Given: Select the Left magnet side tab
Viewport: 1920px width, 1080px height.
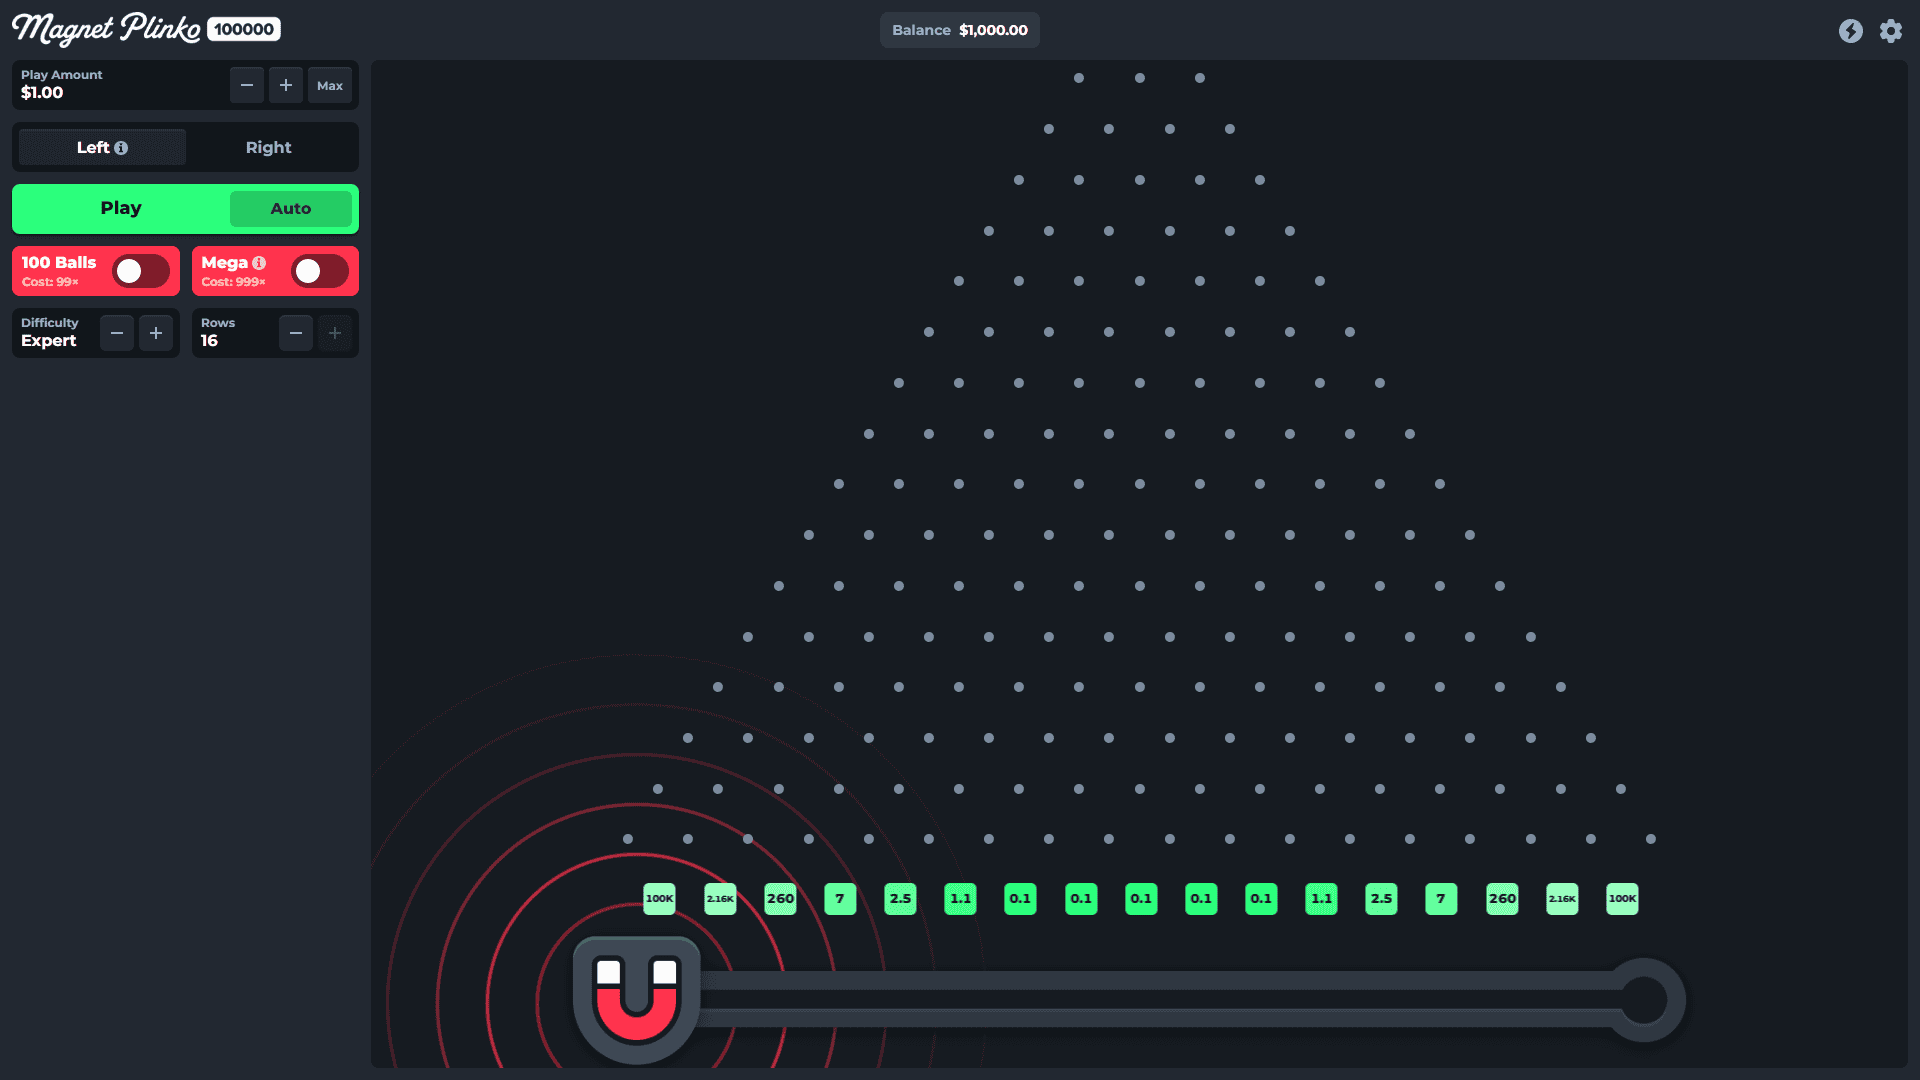Looking at the screenshot, I should [x=102, y=147].
